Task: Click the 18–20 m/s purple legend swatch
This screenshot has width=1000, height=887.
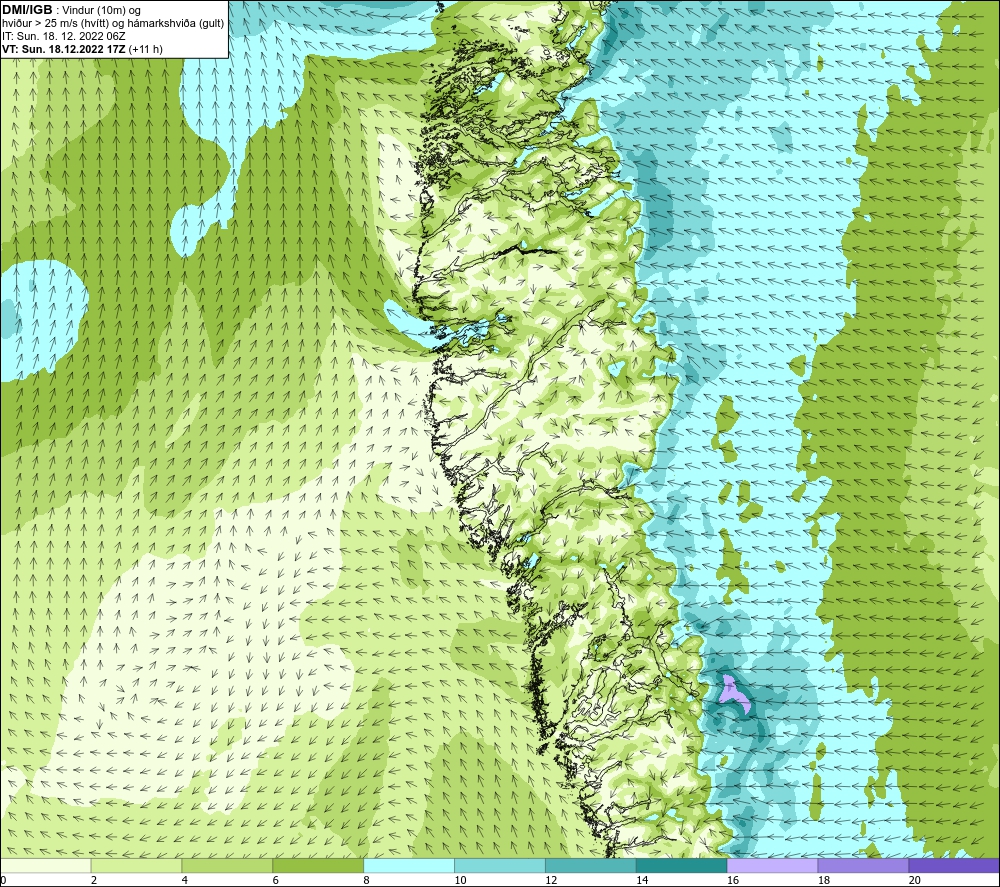Action: [x=863, y=866]
